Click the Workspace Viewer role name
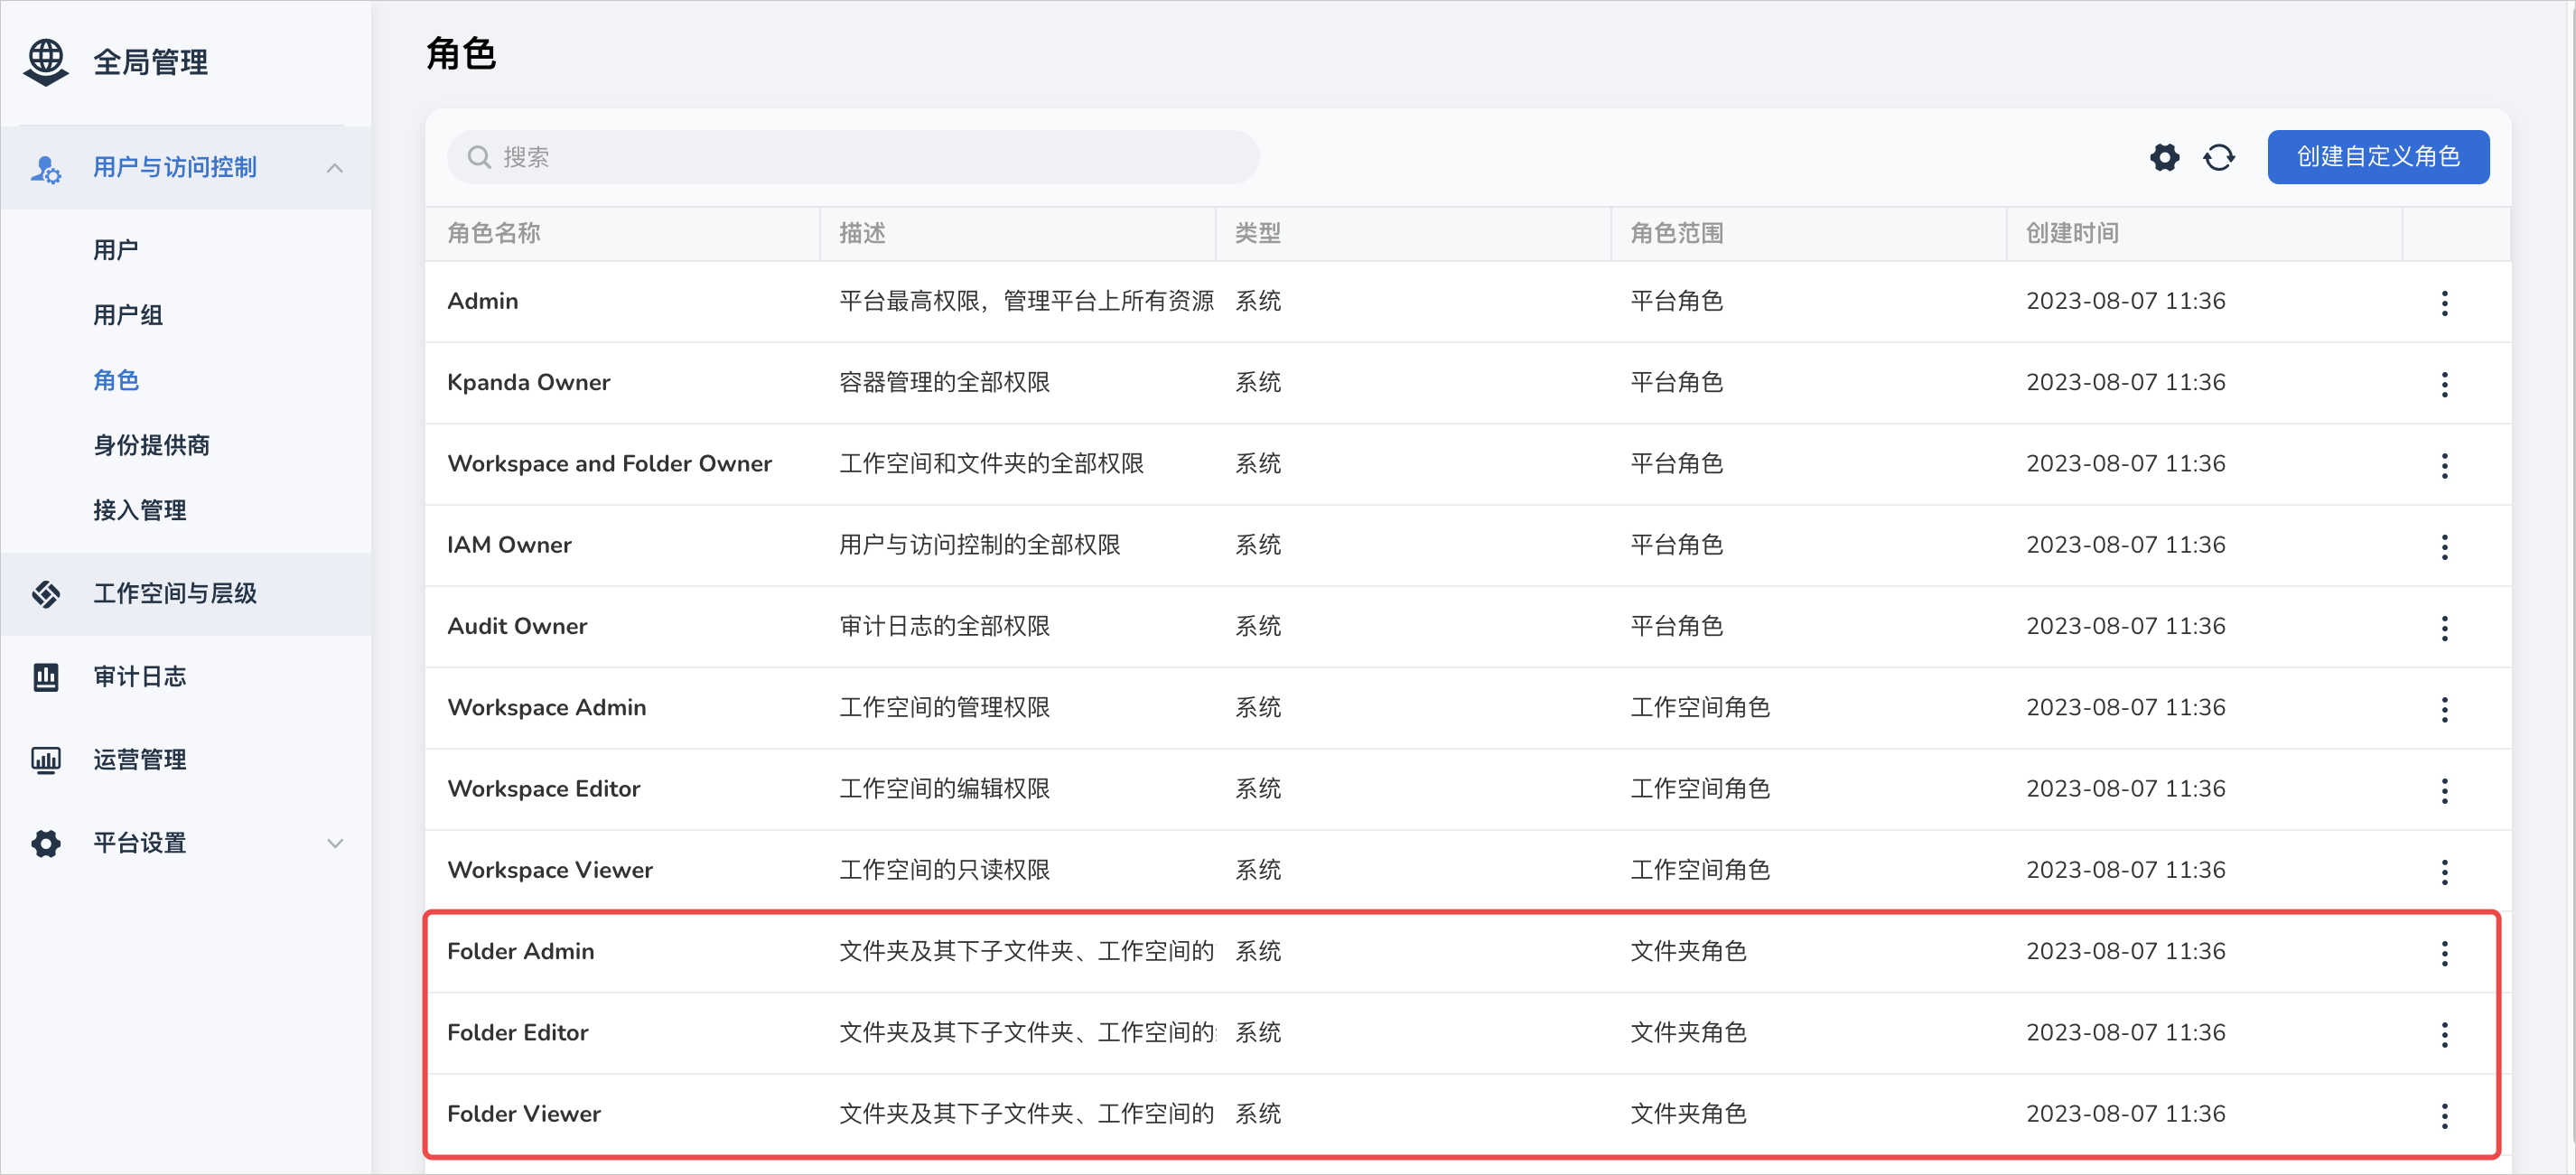This screenshot has height=1175, width=2576. pos(550,870)
